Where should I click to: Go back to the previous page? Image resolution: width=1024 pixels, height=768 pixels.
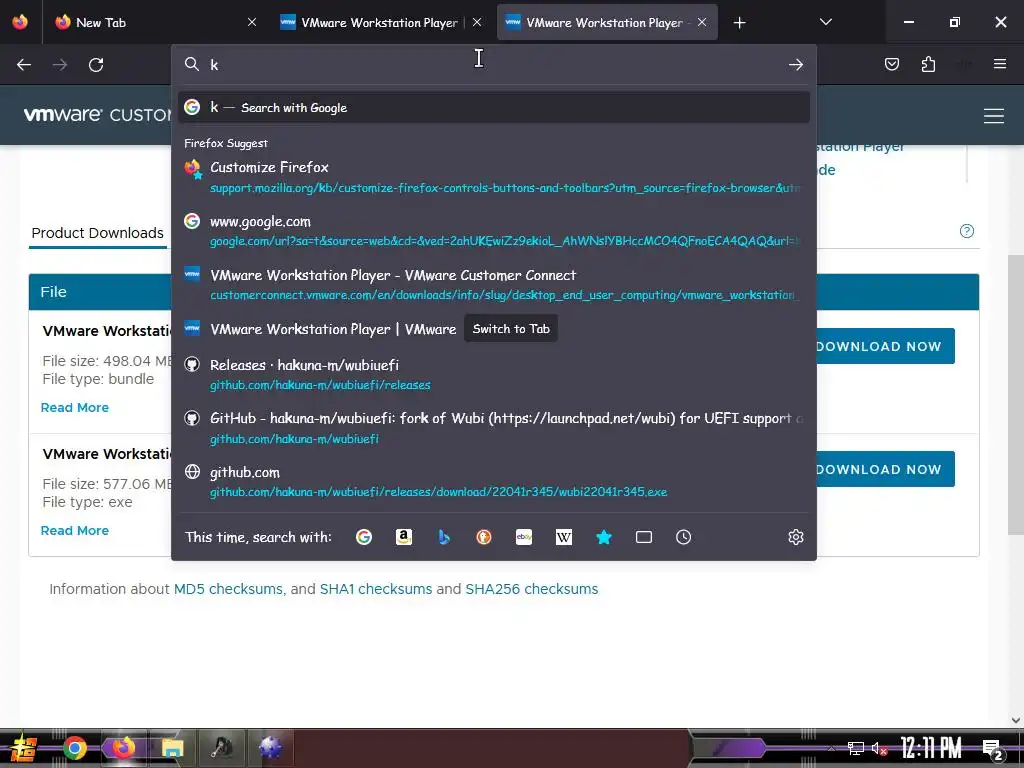click(x=24, y=65)
